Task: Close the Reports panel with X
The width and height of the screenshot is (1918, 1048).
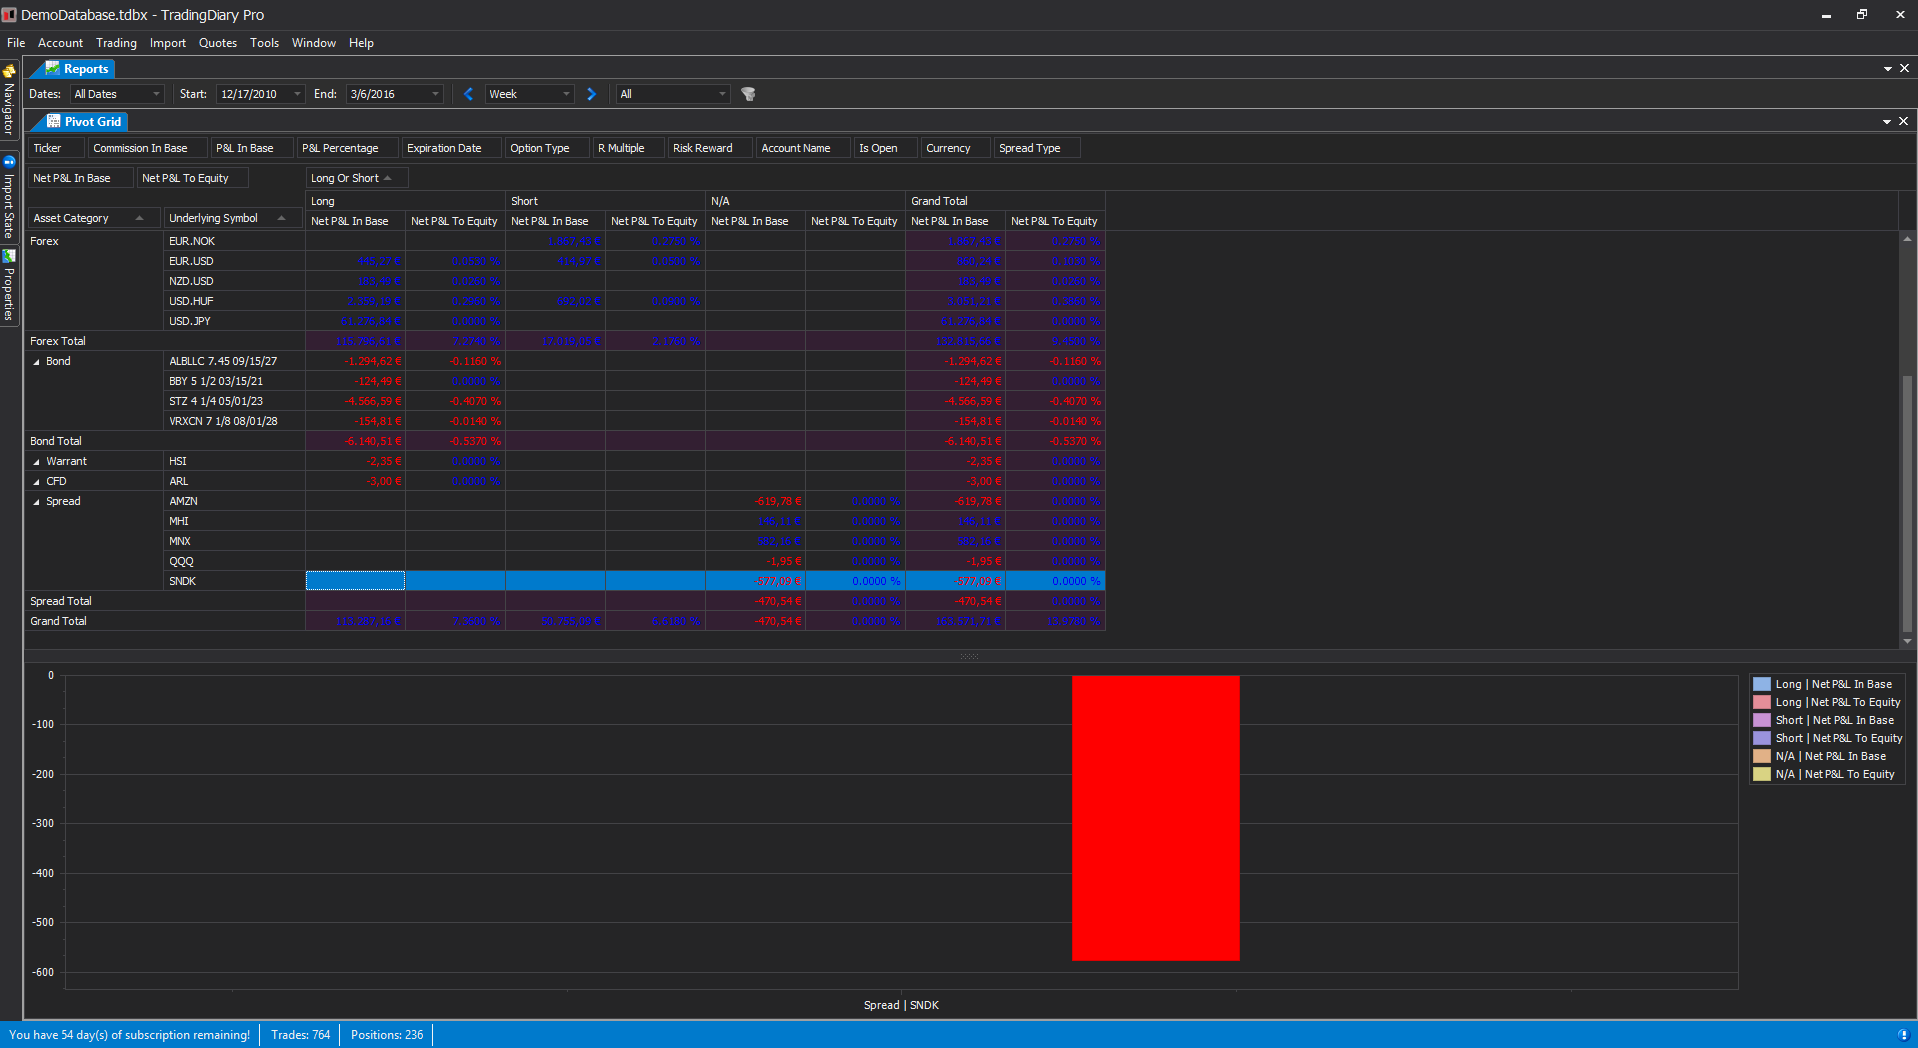Action: pos(1904,68)
